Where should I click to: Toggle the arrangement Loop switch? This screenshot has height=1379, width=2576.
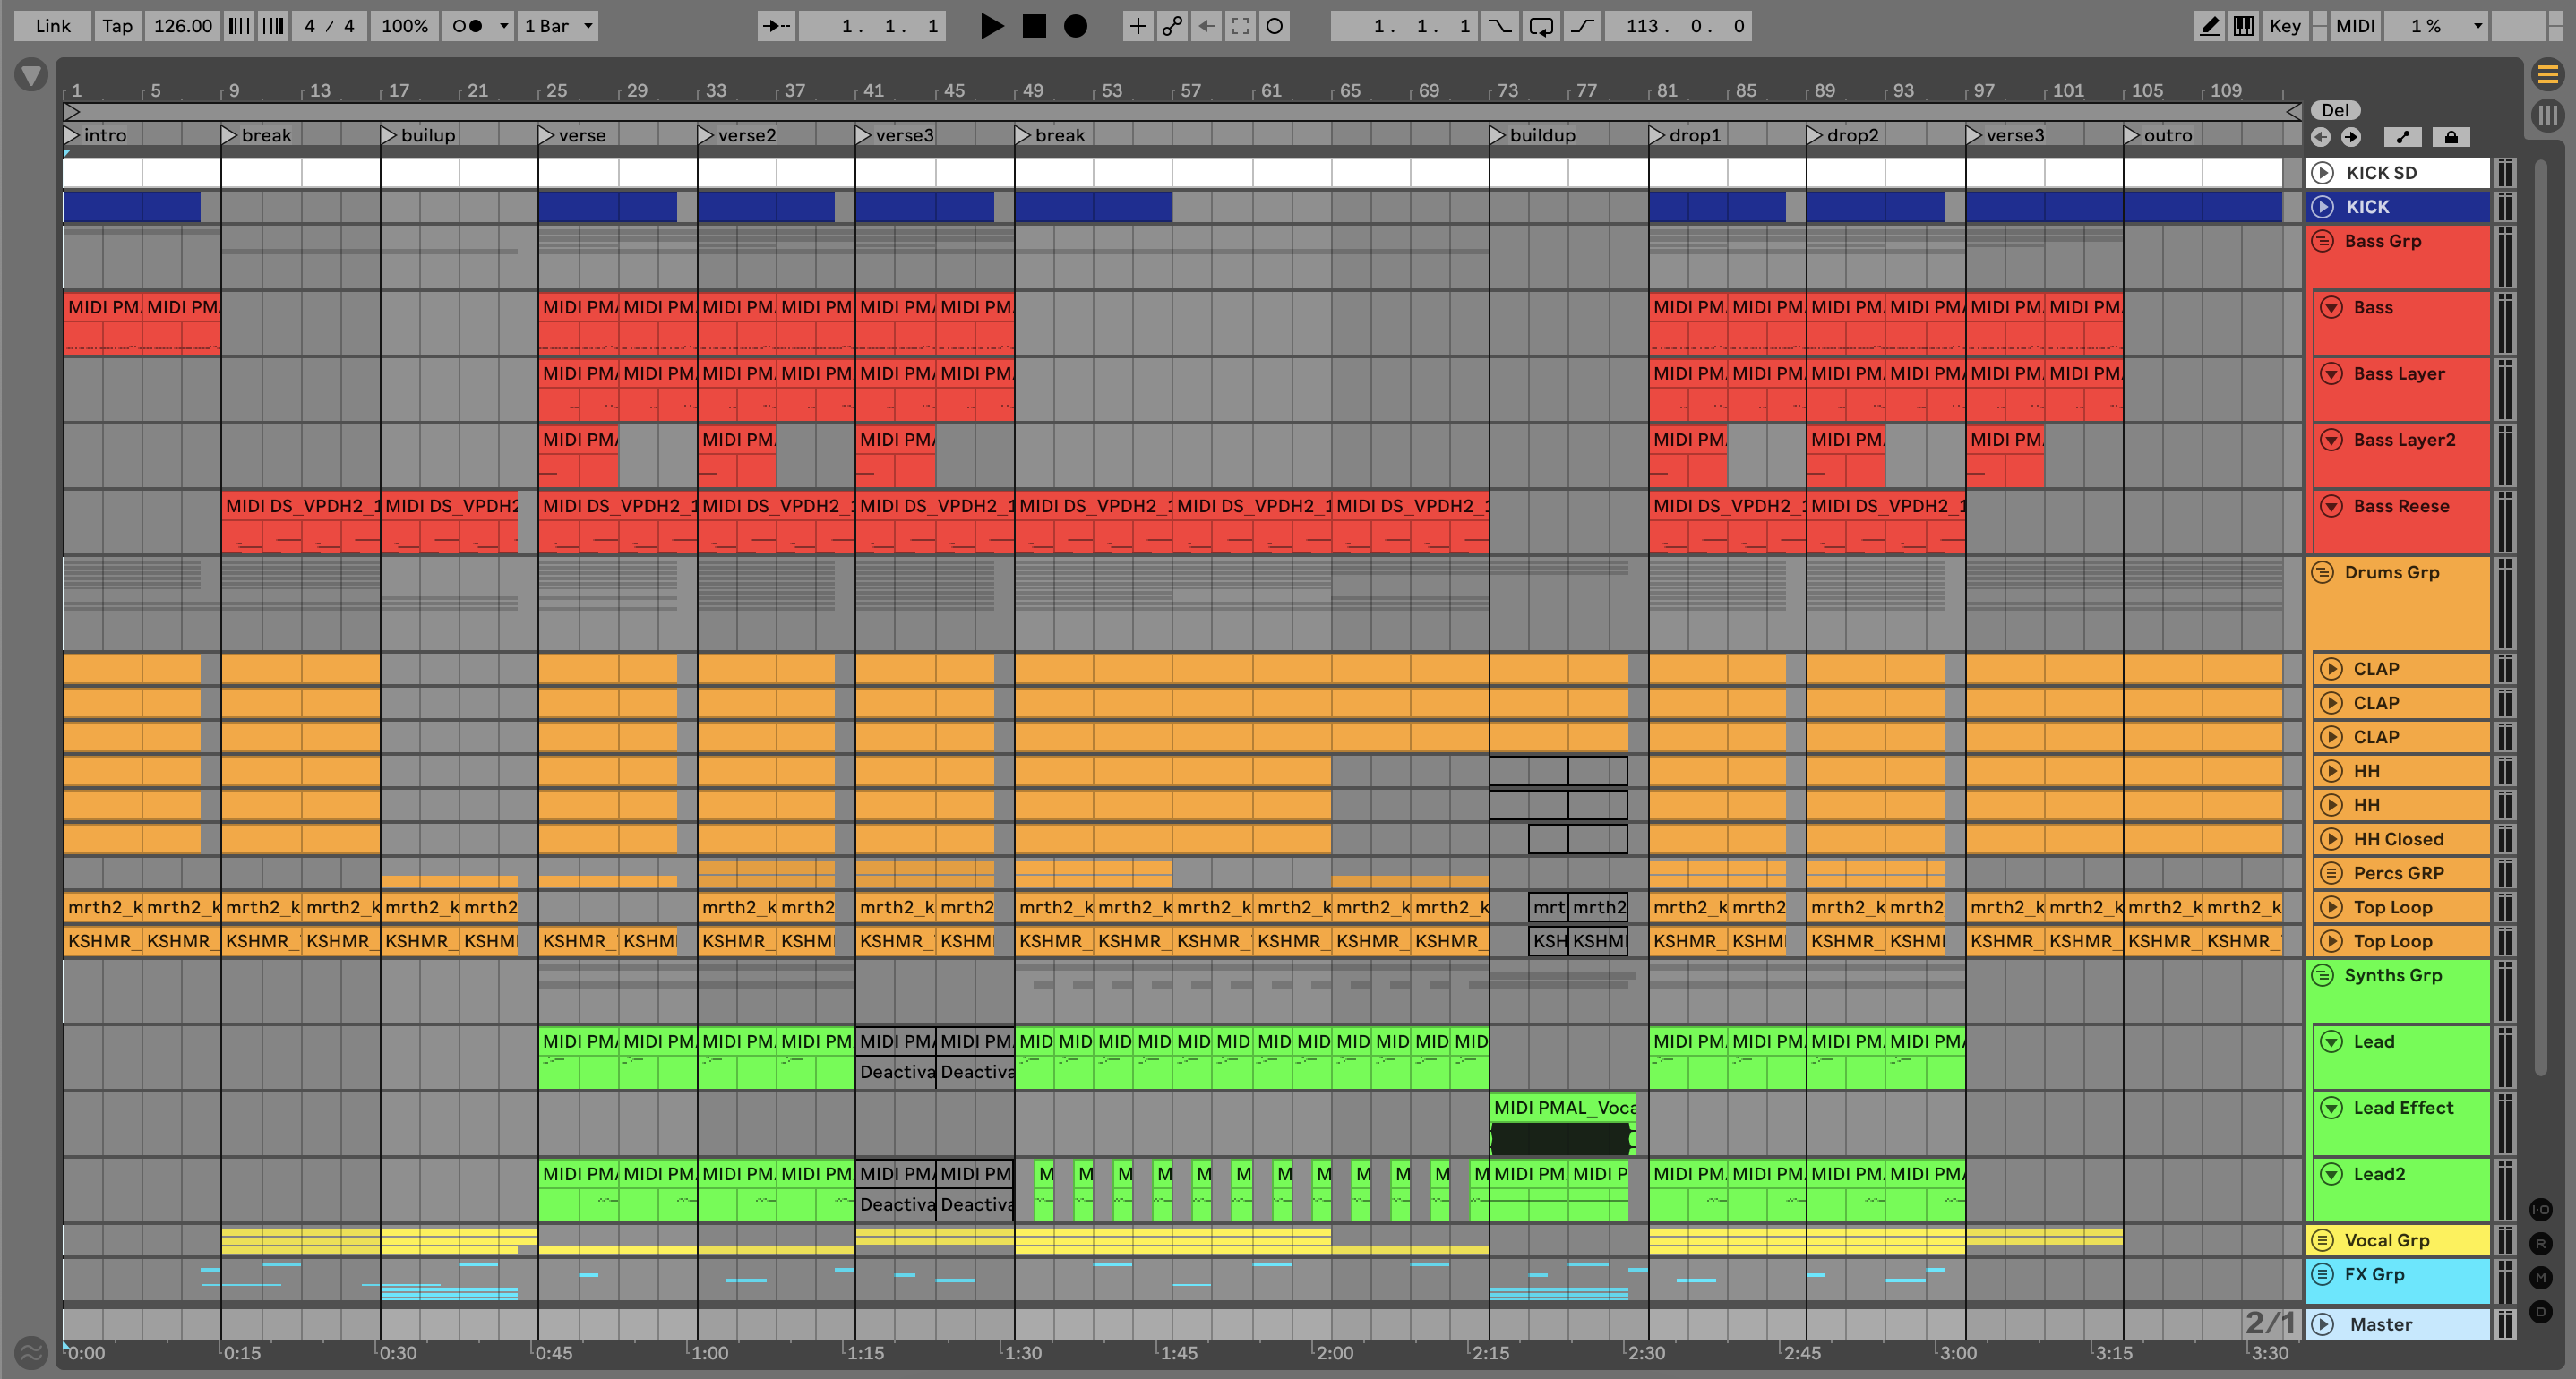(1541, 26)
